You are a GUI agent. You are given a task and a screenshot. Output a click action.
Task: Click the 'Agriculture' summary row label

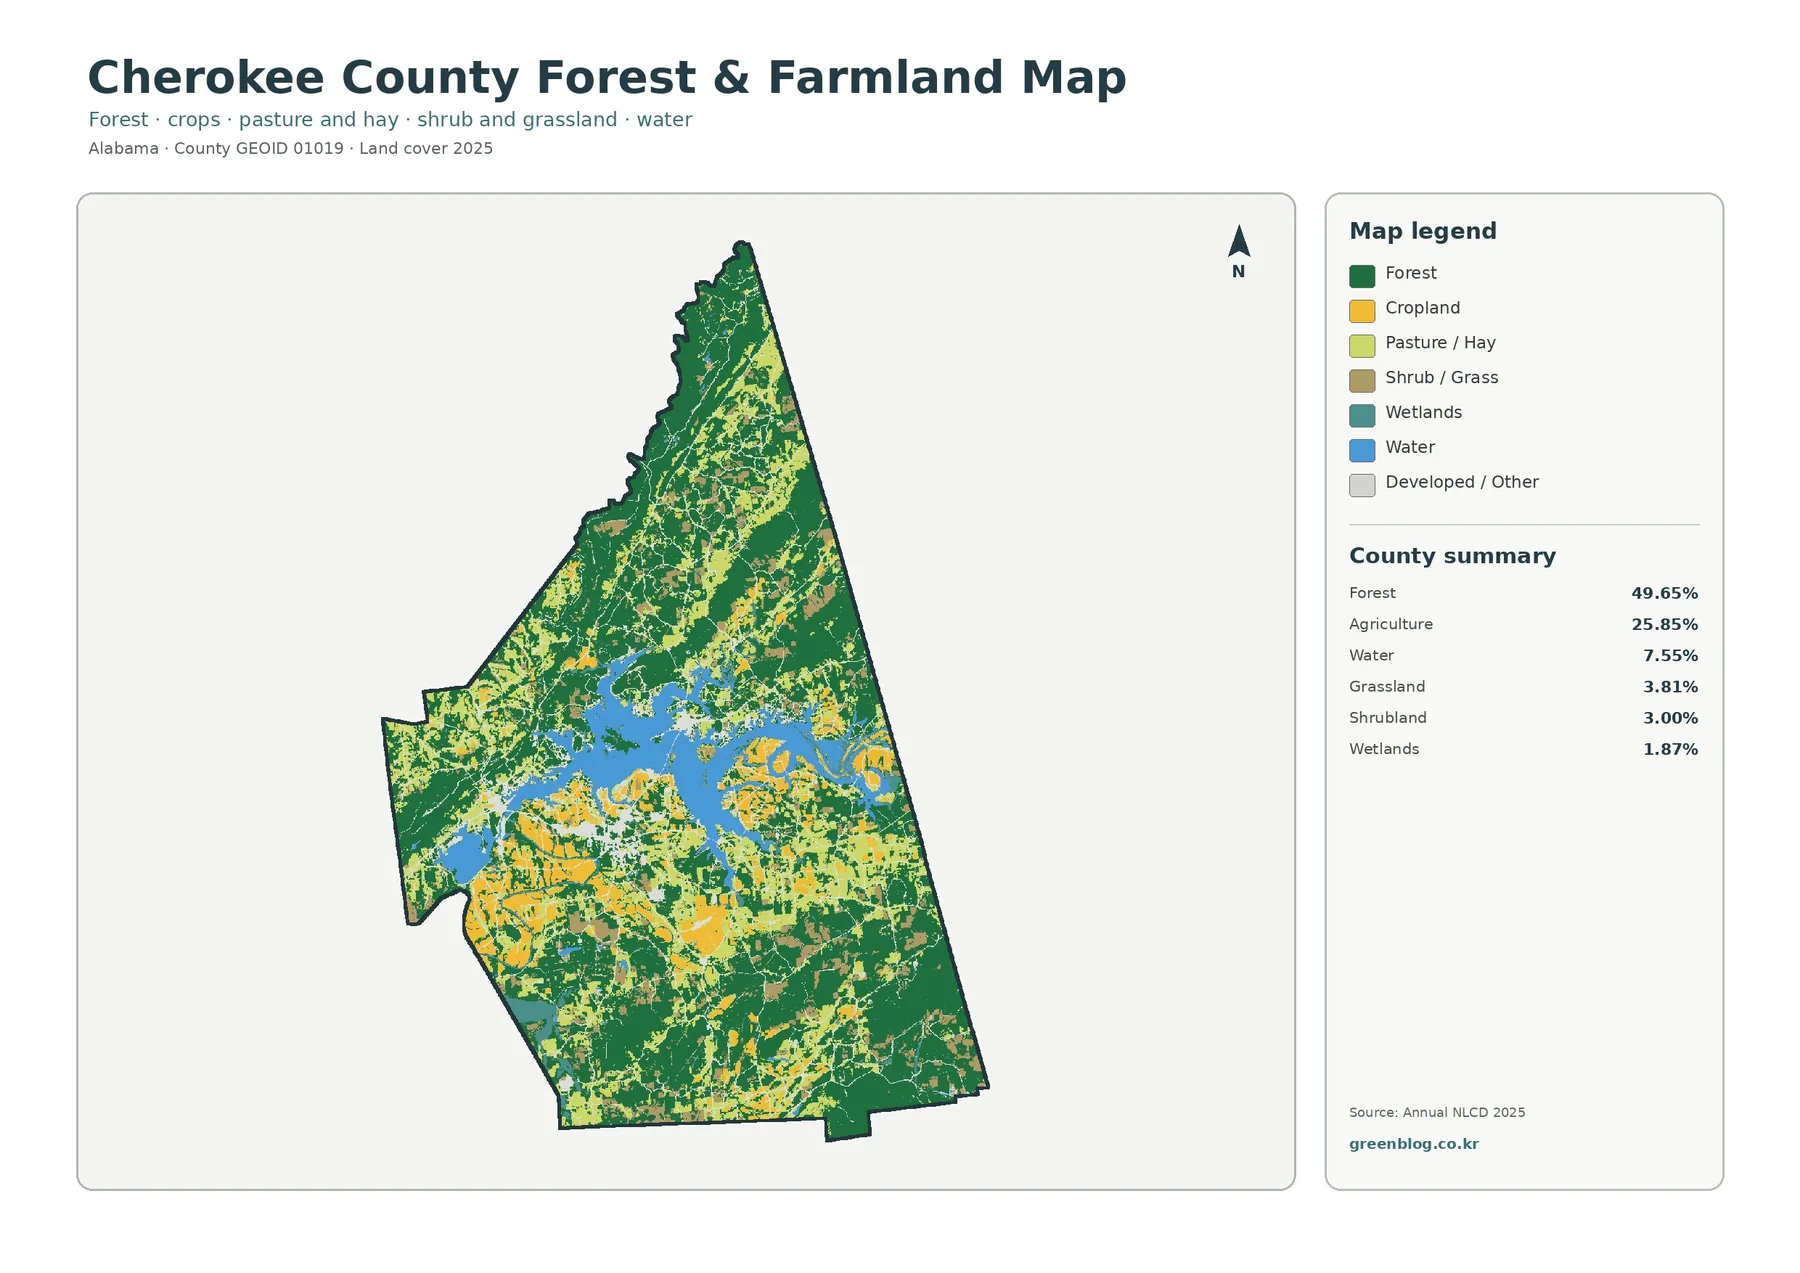point(1390,624)
